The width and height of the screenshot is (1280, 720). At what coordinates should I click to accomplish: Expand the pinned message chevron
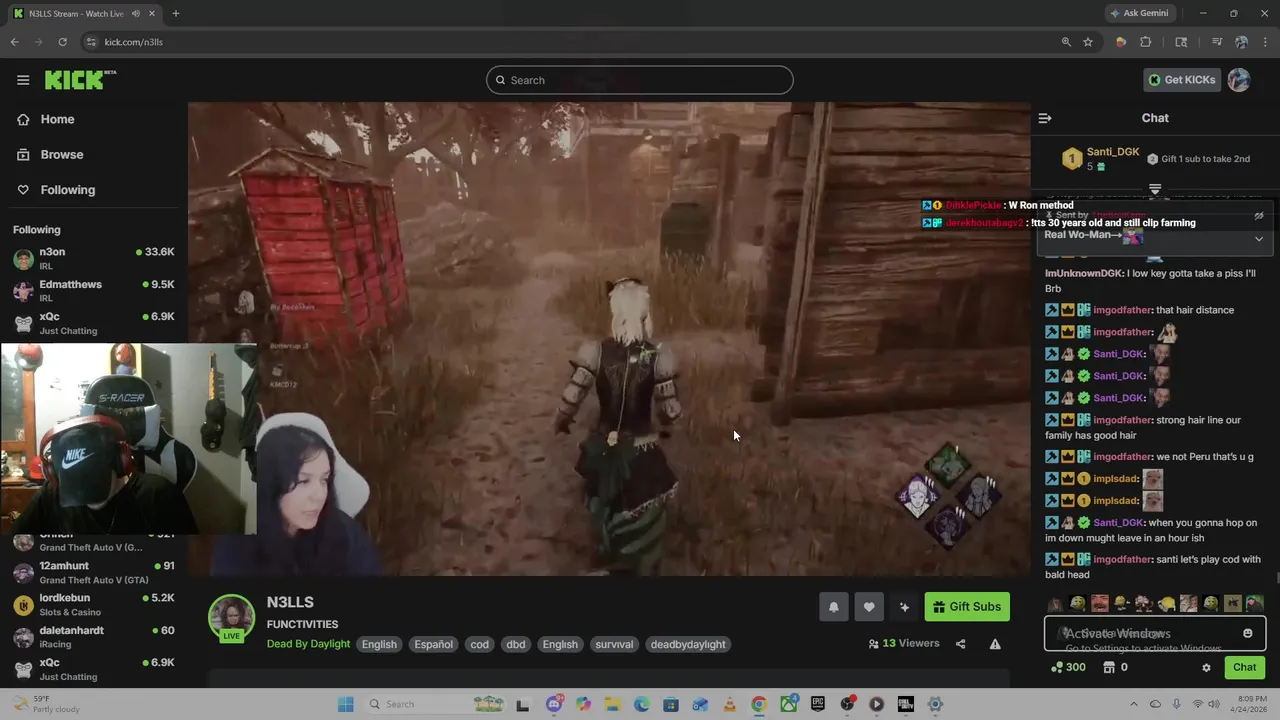coord(1259,239)
